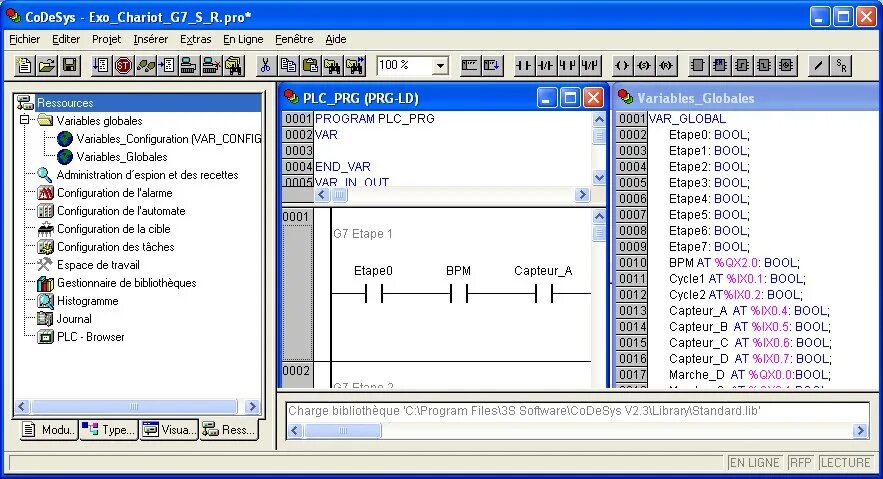Viewport: 883px width, 479px height.
Task: Select Variables_Configuration in resource tree
Action: pyautogui.click(x=159, y=139)
